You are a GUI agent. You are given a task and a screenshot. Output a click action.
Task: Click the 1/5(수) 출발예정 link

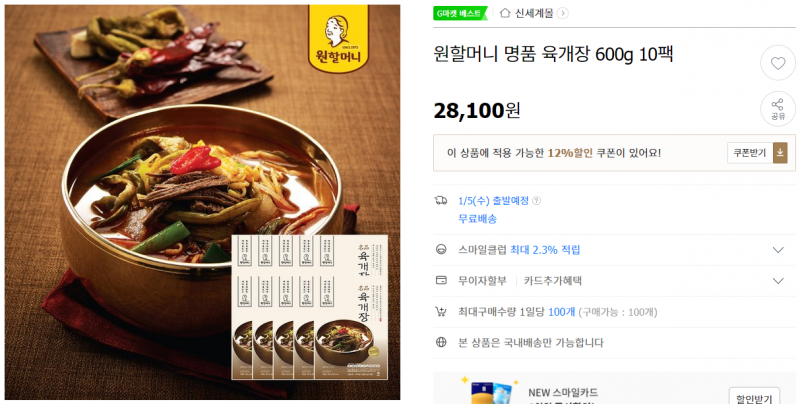(x=493, y=201)
